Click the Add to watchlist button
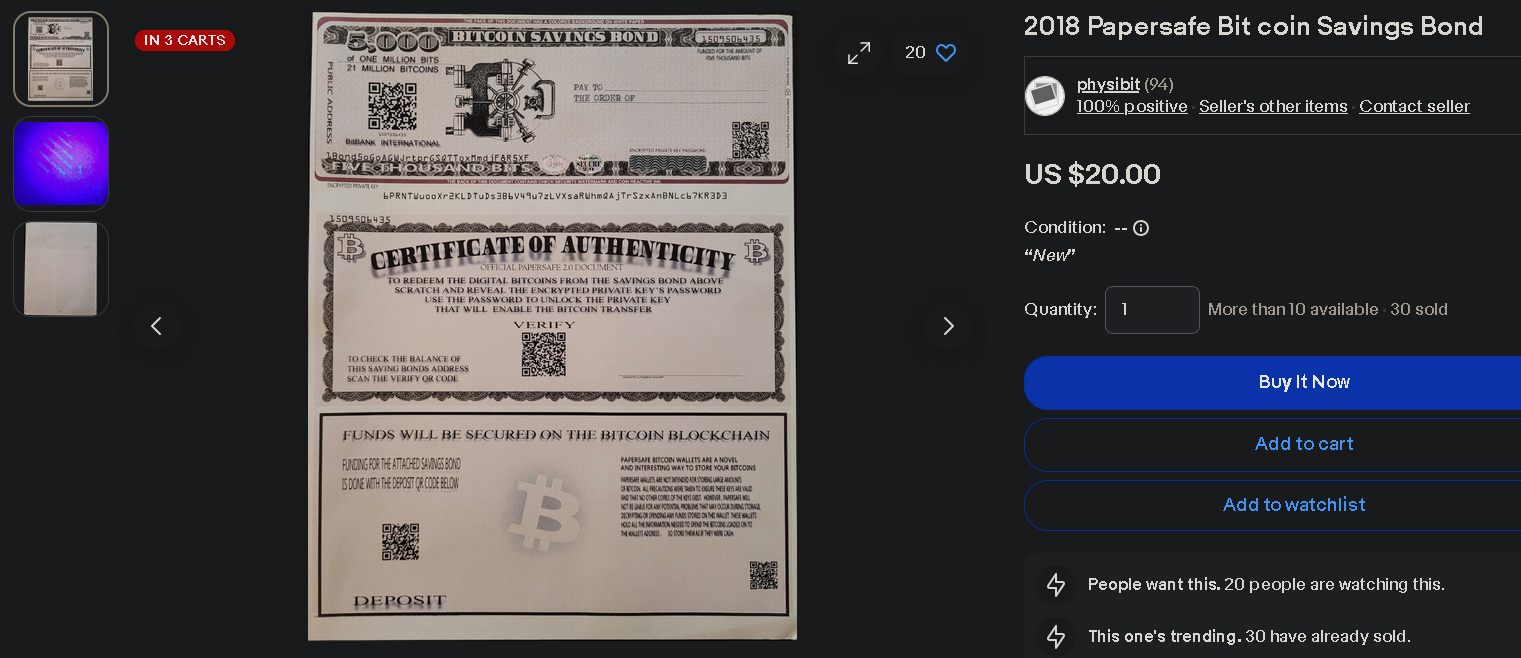Image resolution: width=1521 pixels, height=658 pixels. tap(1273, 505)
